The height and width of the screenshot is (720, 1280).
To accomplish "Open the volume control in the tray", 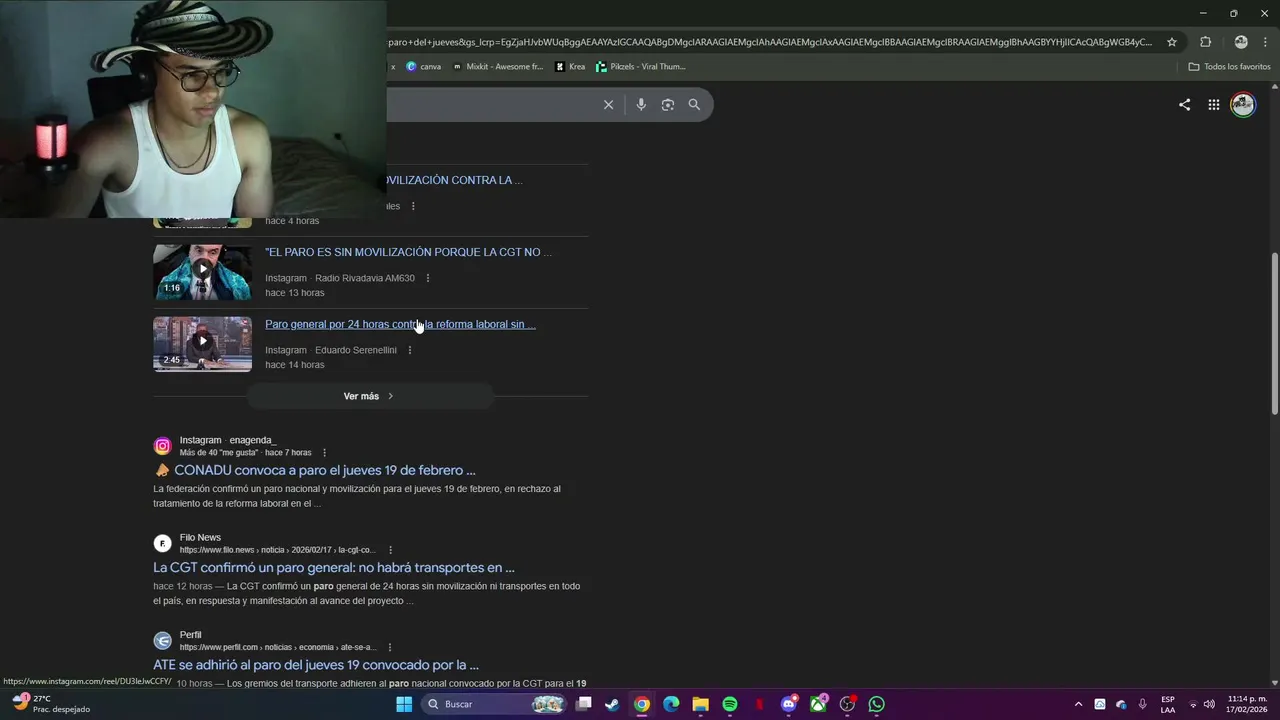I will click(1209, 704).
